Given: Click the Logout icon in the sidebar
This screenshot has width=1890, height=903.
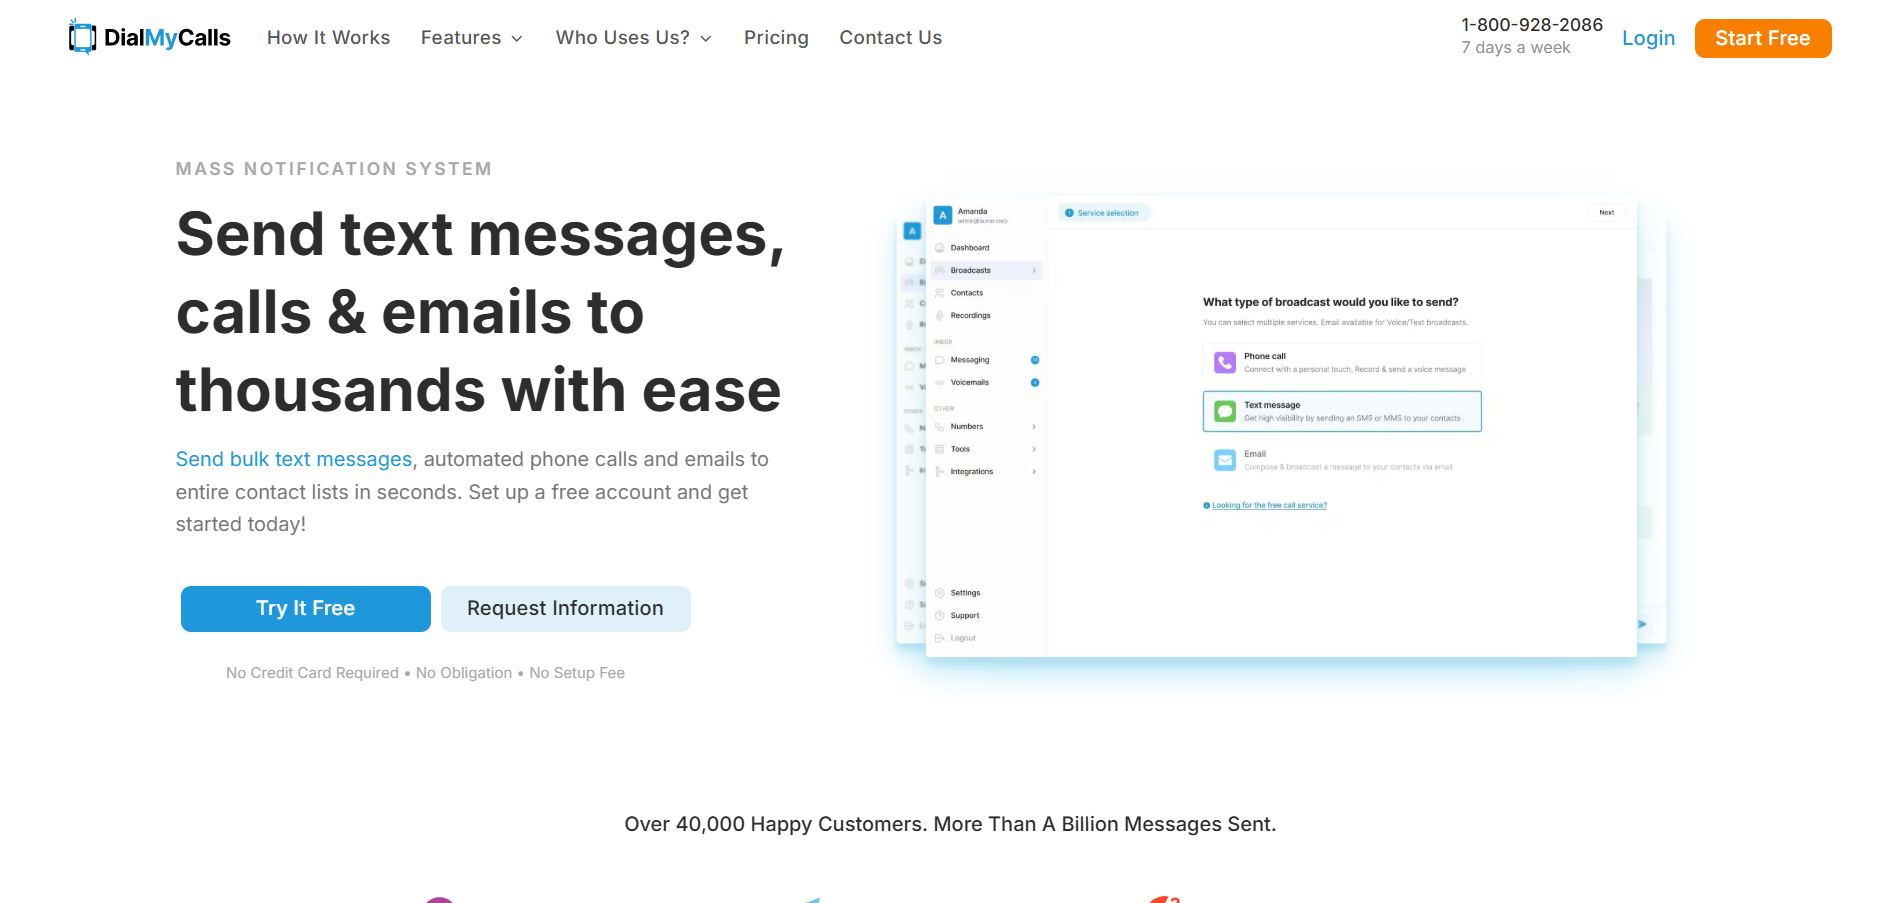Looking at the screenshot, I should tap(939, 638).
